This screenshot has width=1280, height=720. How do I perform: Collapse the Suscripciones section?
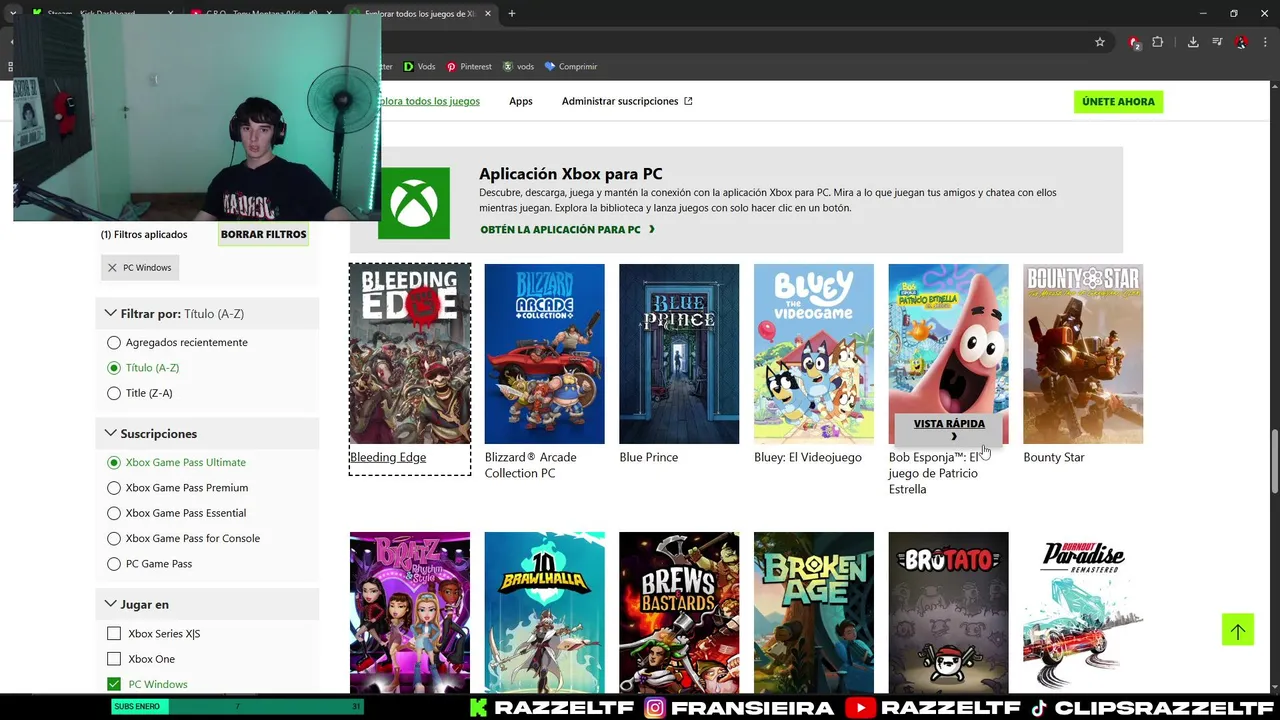coord(207,433)
